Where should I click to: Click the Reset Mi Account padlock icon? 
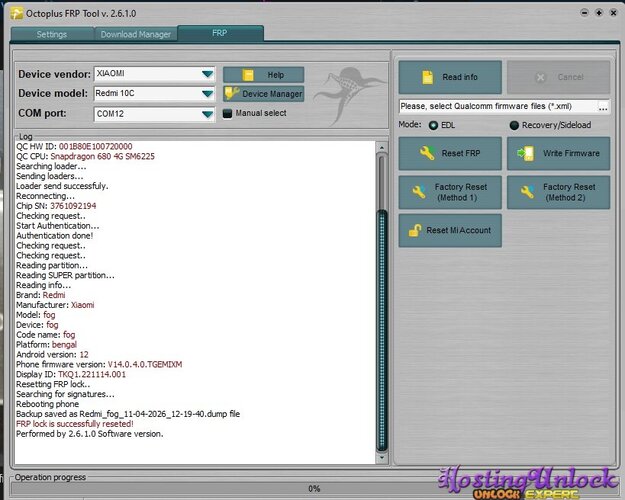[414, 230]
